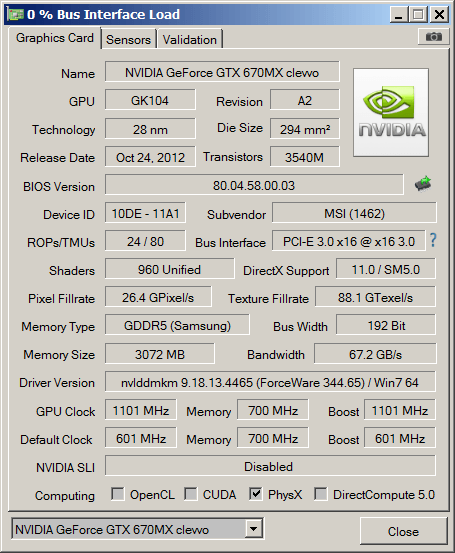Image resolution: width=455 pixels, height=553 pixels.
Task: Click the GPU Clock row Boost 1101 MHz field
Action: click(400, 409)
